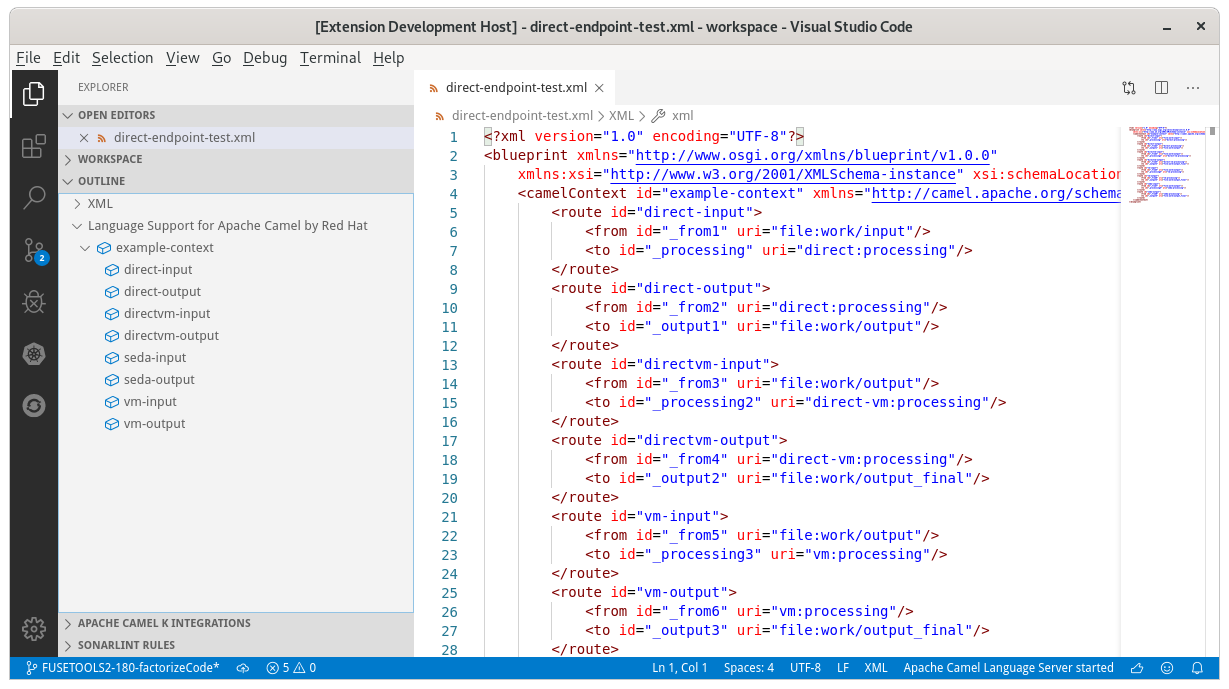Viewport: 1229px width, 689px height.
Task: Open the Search view icon
Action: tap(34, 197)
